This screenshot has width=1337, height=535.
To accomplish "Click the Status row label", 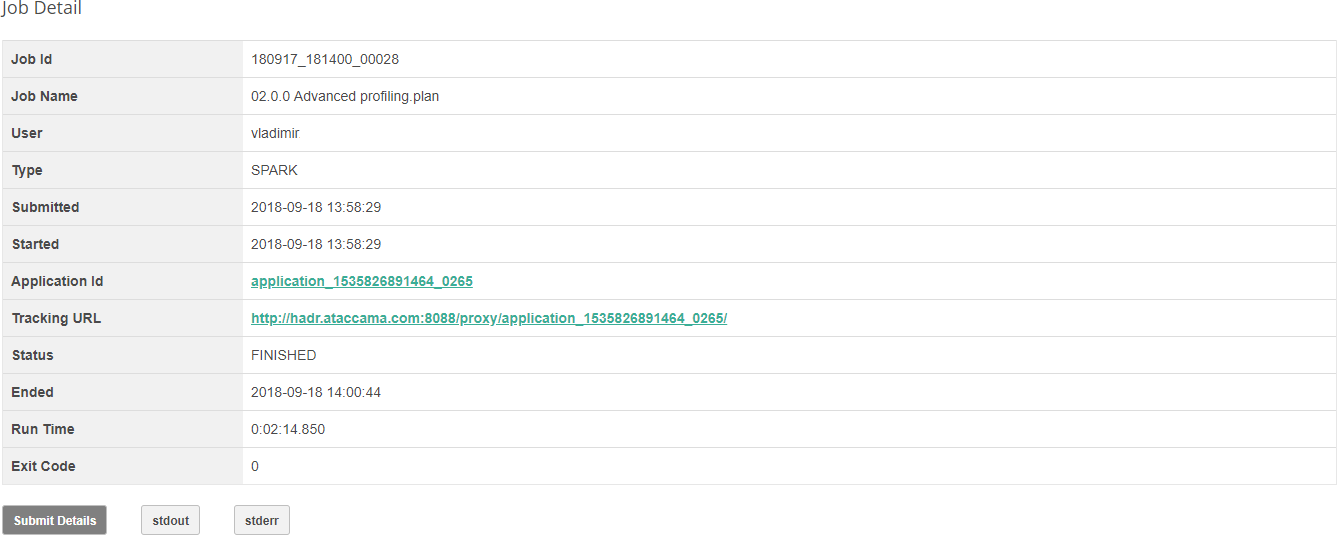I will click(33, 355).
